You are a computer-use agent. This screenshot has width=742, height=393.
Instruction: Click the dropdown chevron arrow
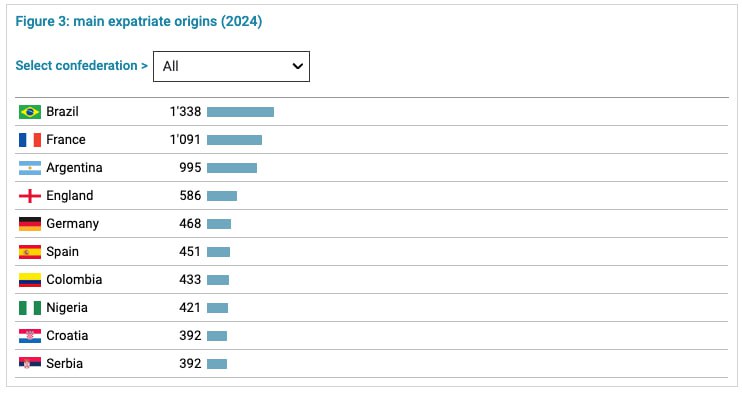coord(298,66)
